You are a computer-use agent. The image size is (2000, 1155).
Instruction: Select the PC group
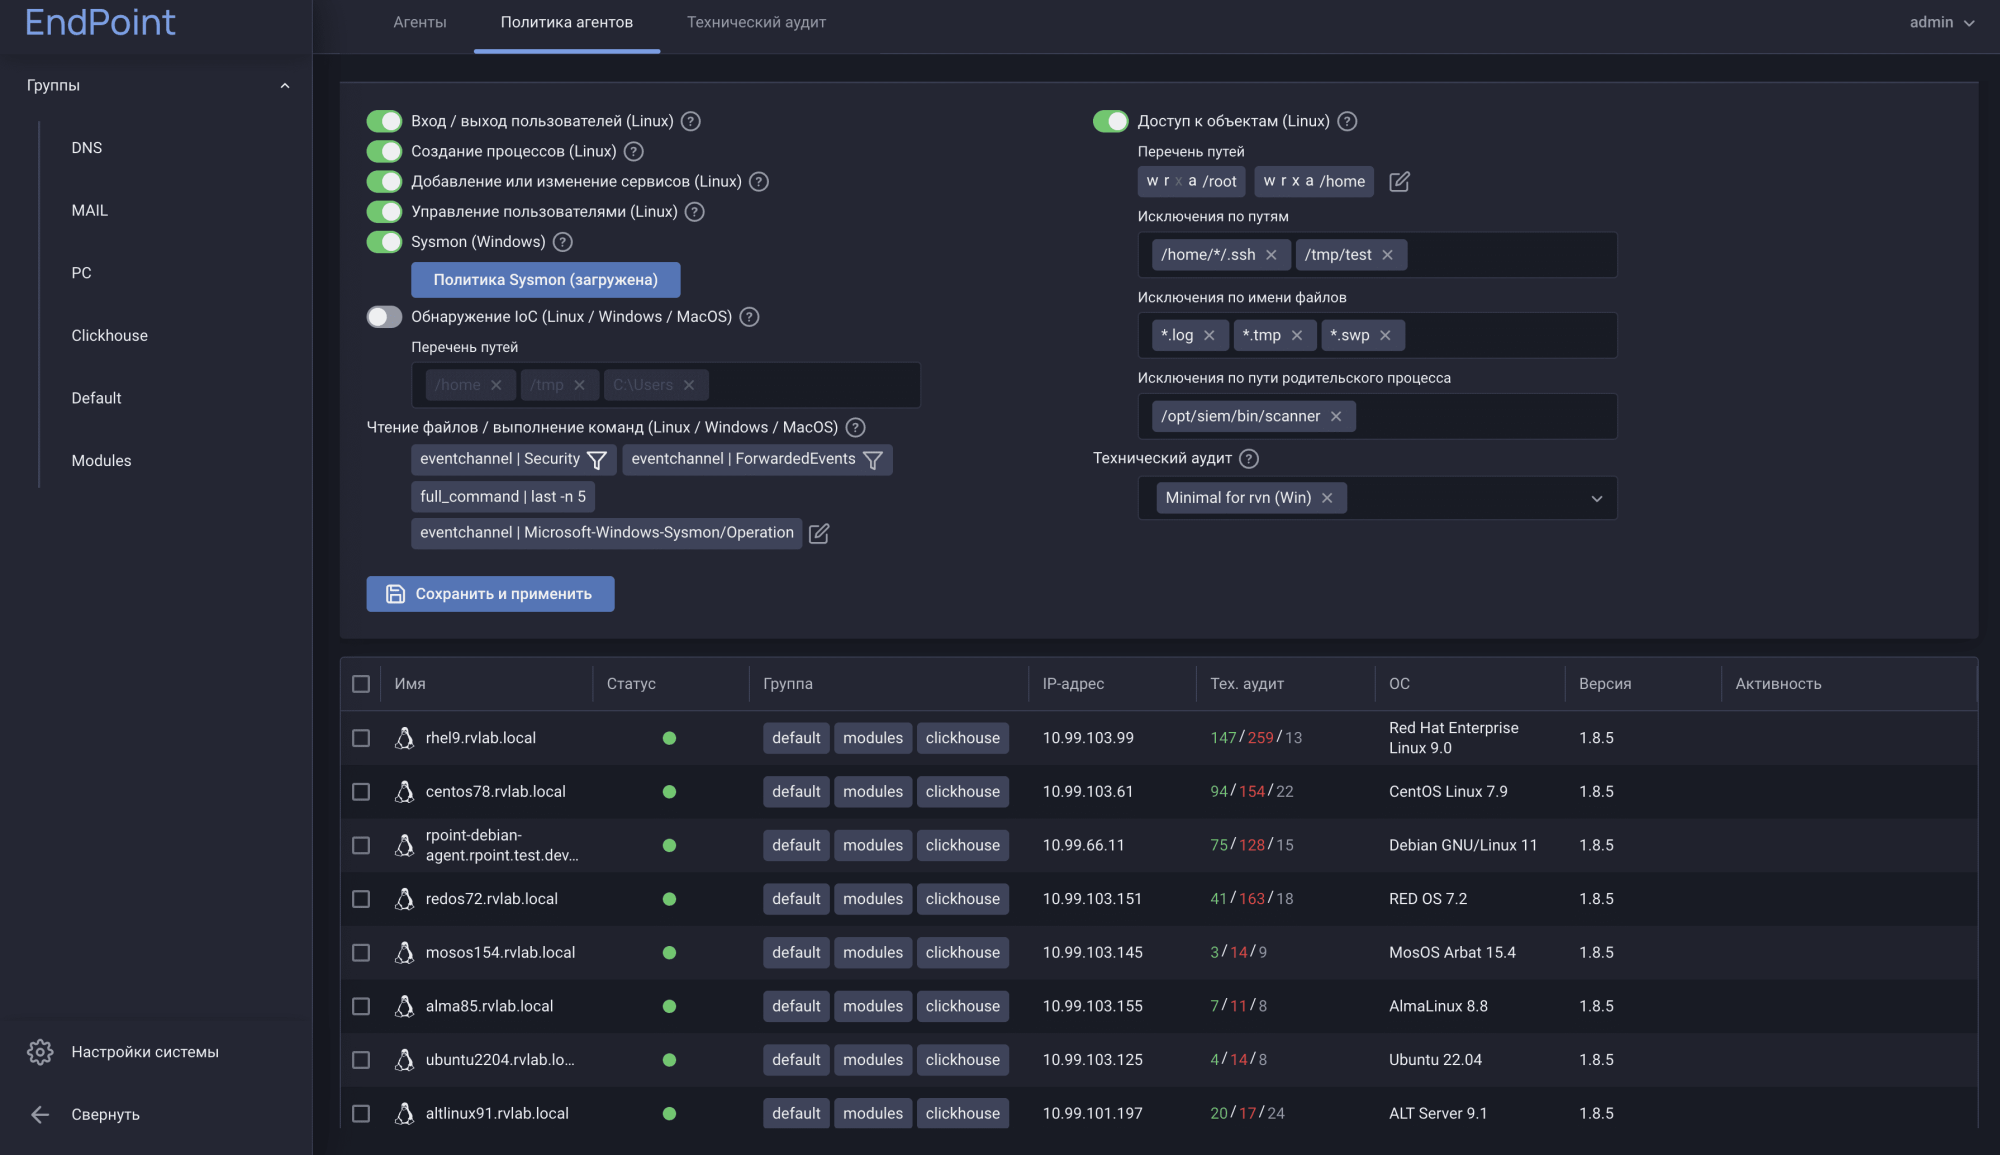tap(82, 273)
